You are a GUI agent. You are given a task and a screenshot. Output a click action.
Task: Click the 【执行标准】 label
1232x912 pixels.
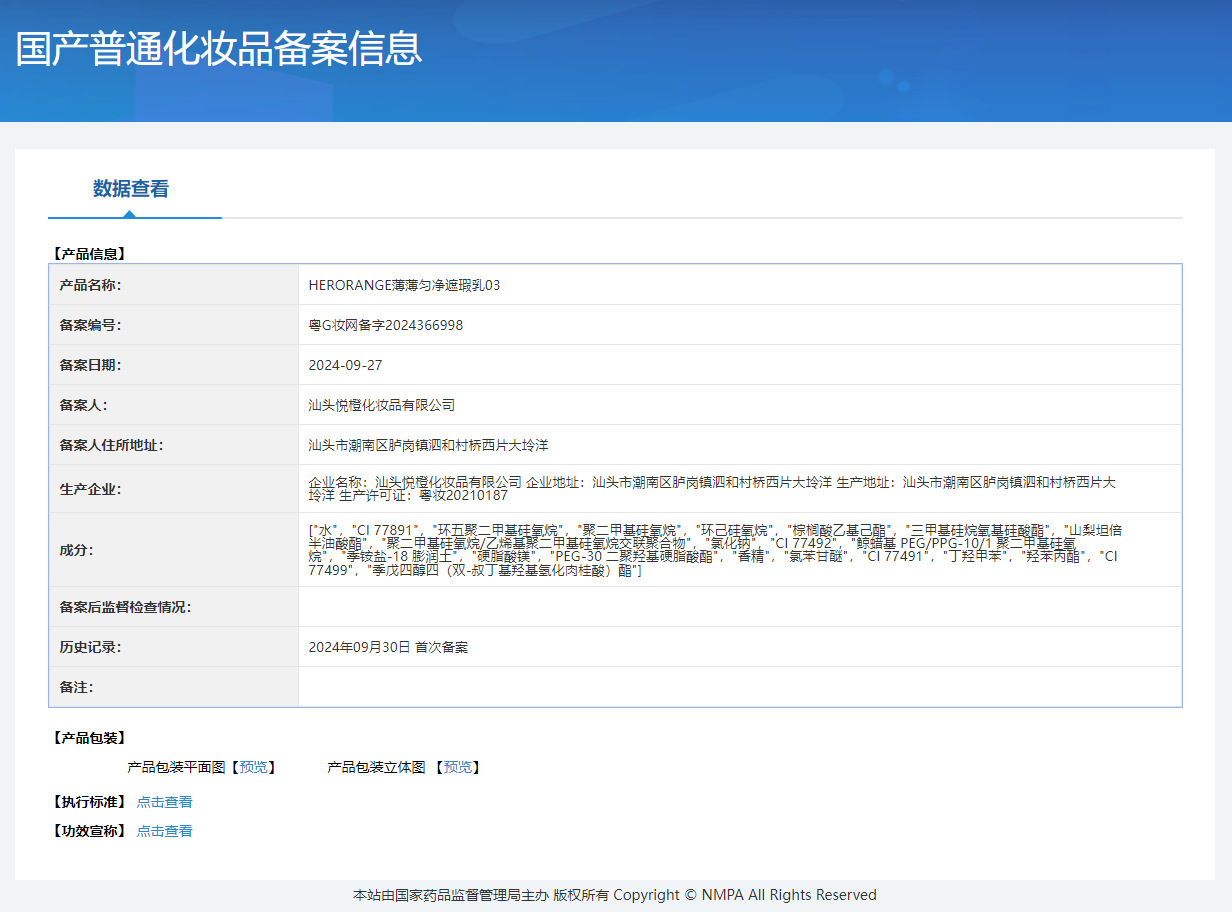click(89, 802)
